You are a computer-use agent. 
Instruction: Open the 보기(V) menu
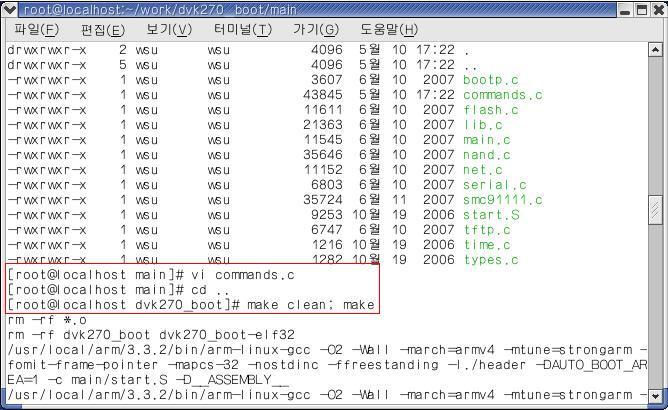click(x=169, y=29)
